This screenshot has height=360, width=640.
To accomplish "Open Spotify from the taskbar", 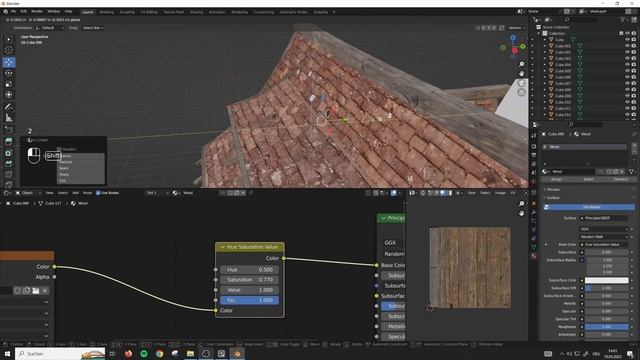I will (144, 353).
